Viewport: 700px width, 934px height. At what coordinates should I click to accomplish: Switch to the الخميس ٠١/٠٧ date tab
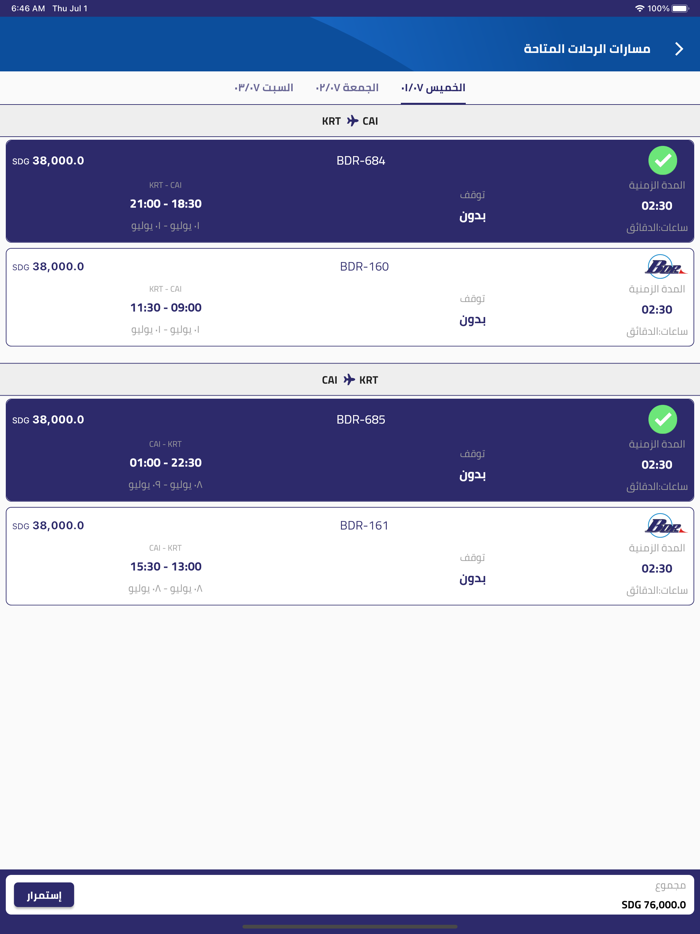(433, 88)
